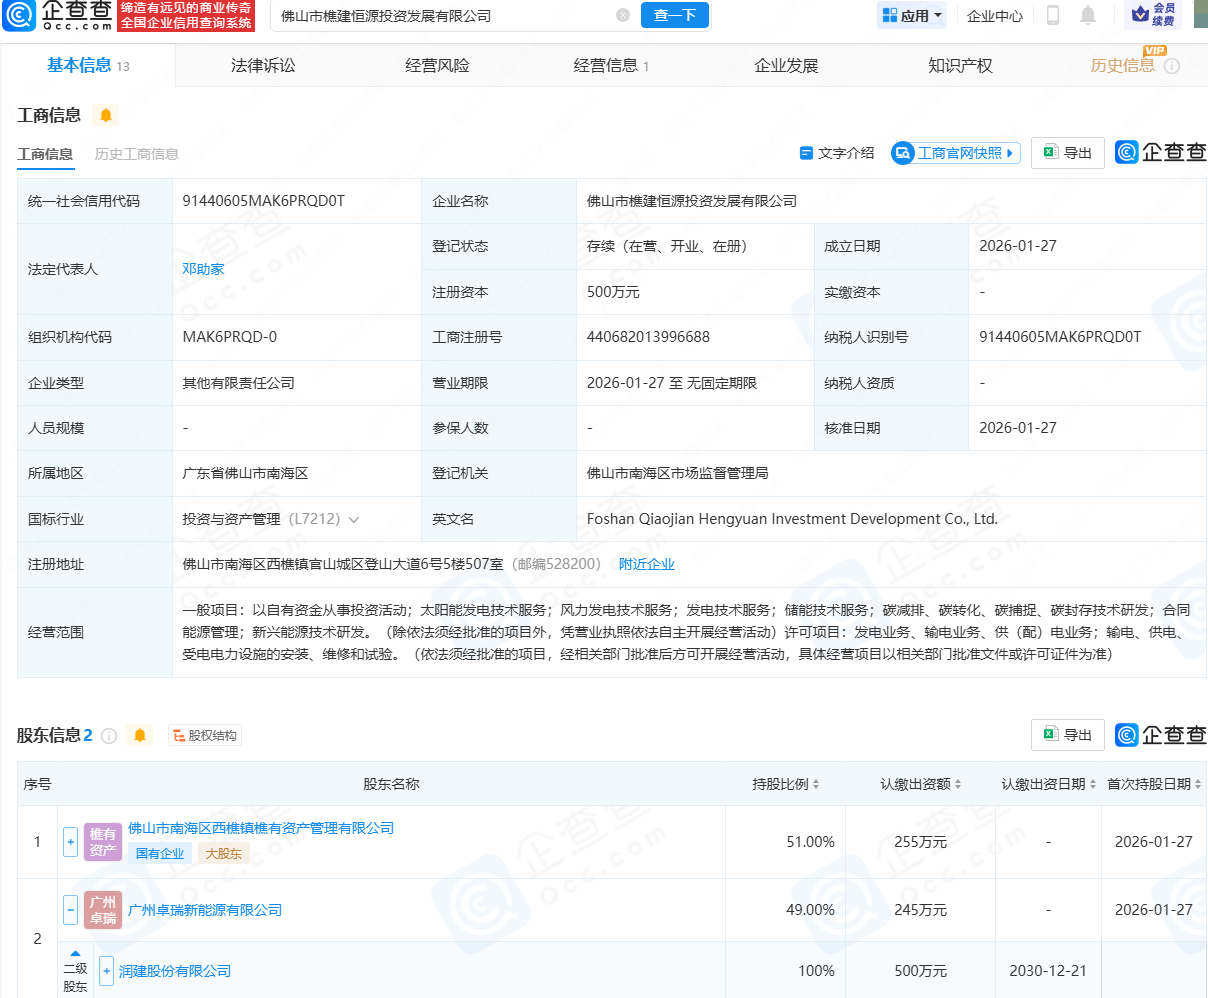This screenshot has height=998, width=1208.
Task: Switch to the 法律诉讼 tab
Action: [263, 66]
